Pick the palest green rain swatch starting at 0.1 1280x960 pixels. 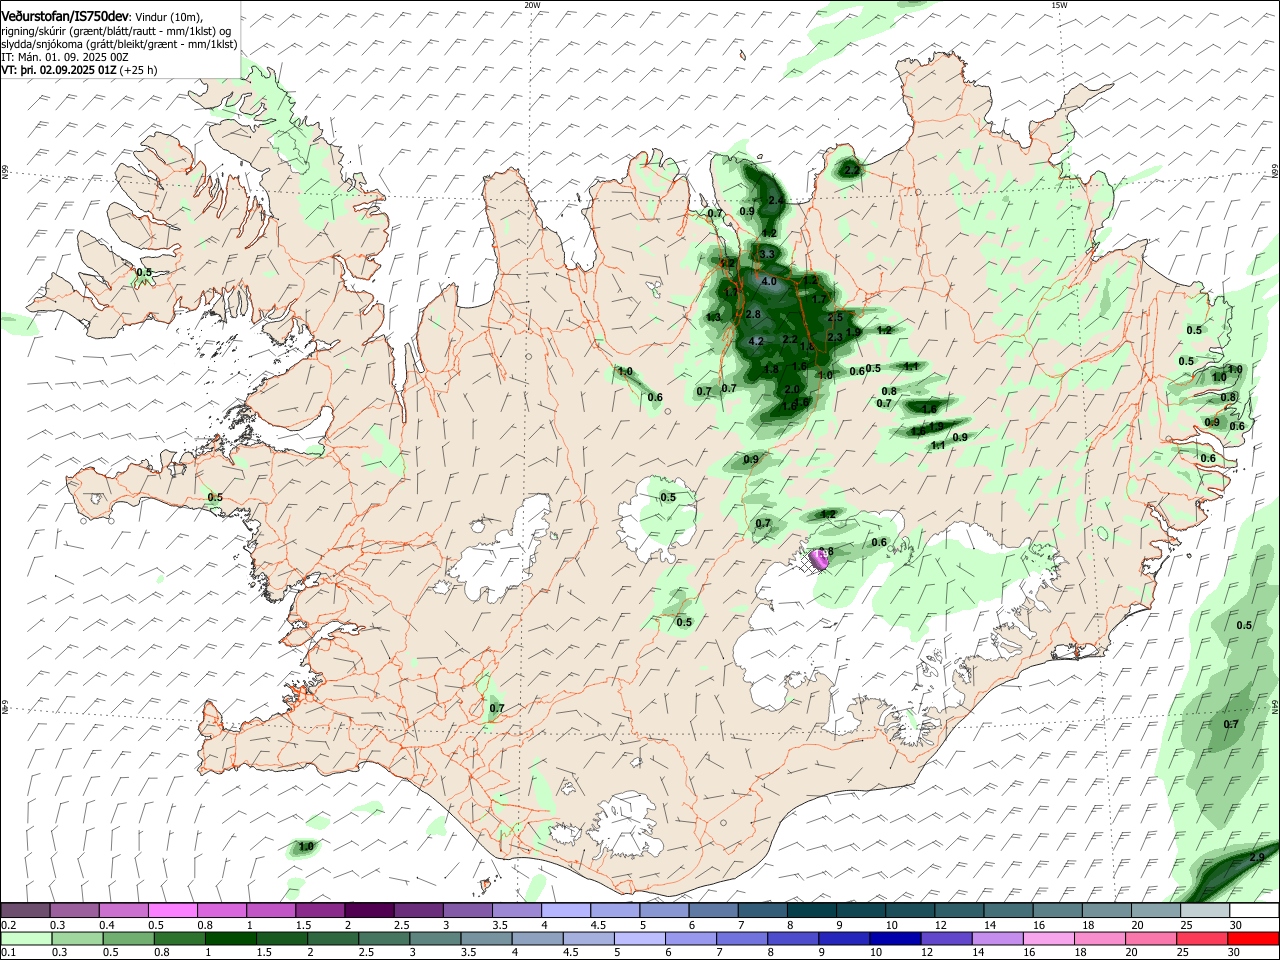(26, 939)
